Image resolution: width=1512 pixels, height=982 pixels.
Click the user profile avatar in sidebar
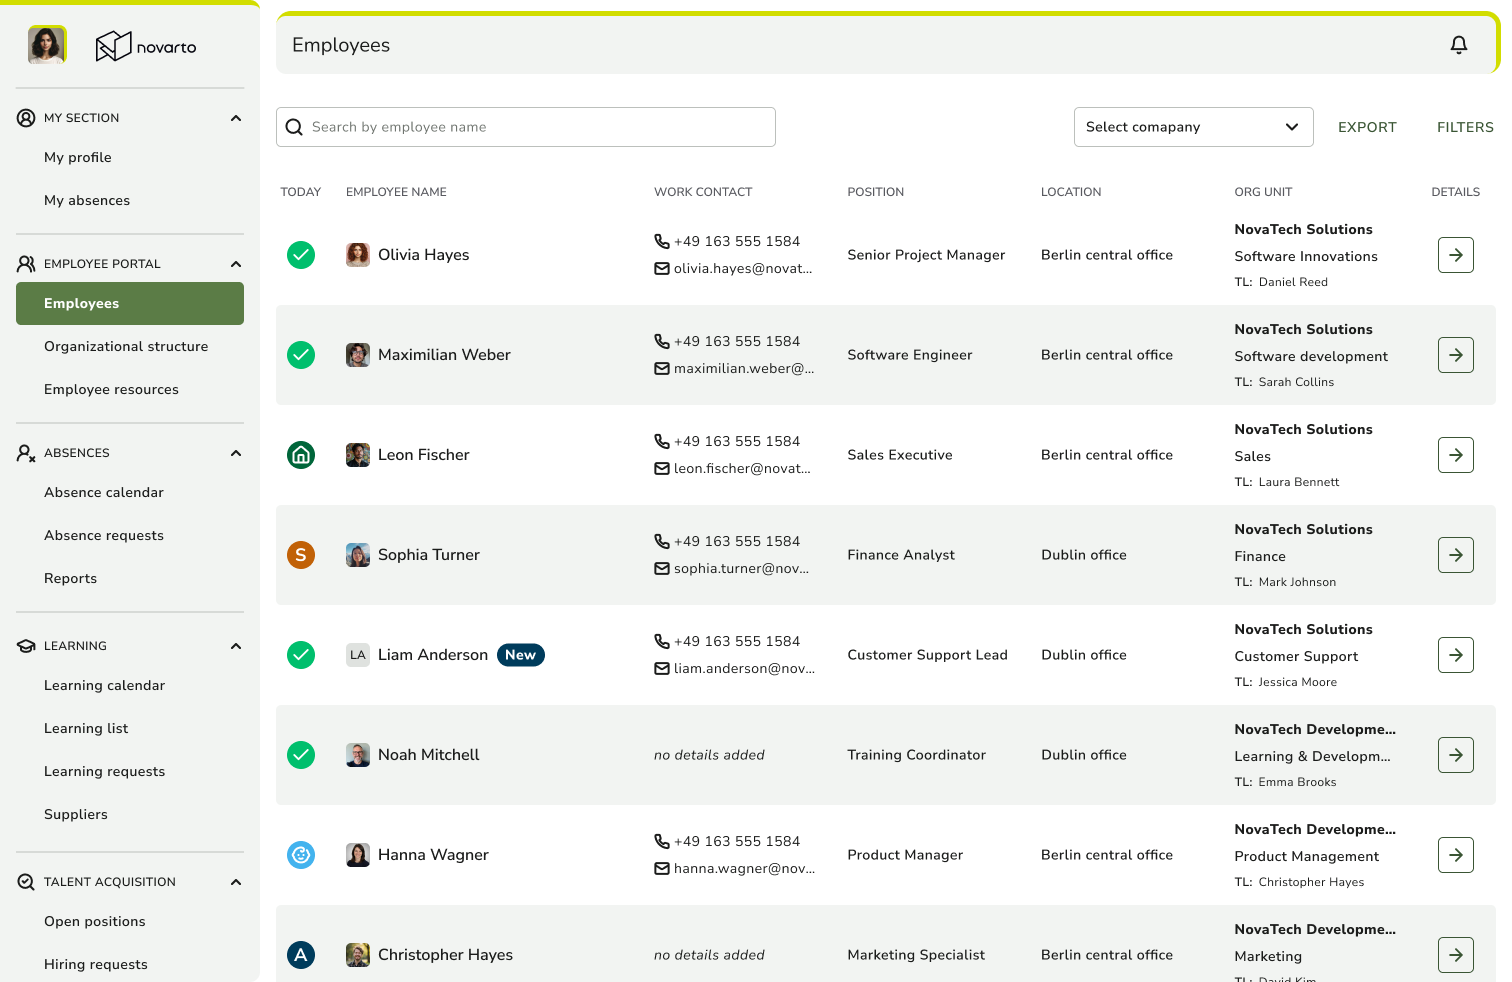click(x=47, y=45)
